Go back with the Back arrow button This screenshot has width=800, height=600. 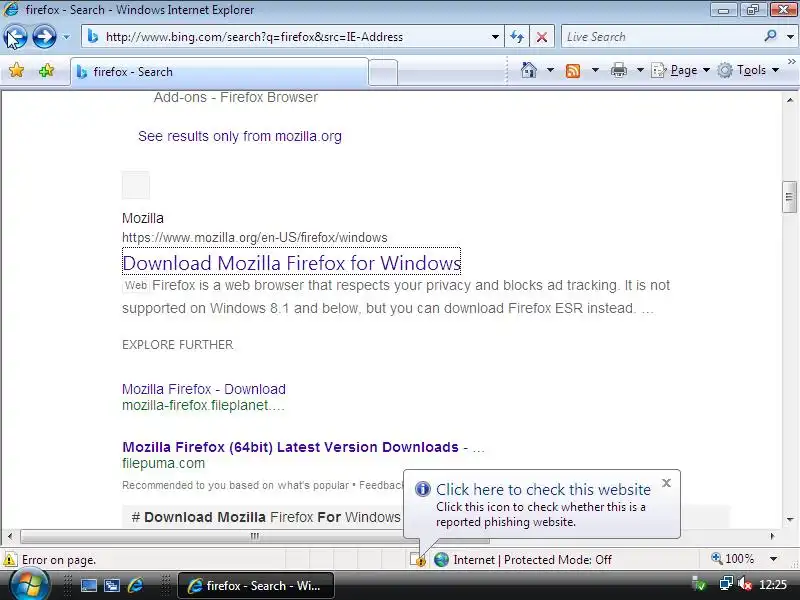pos(15,37)
